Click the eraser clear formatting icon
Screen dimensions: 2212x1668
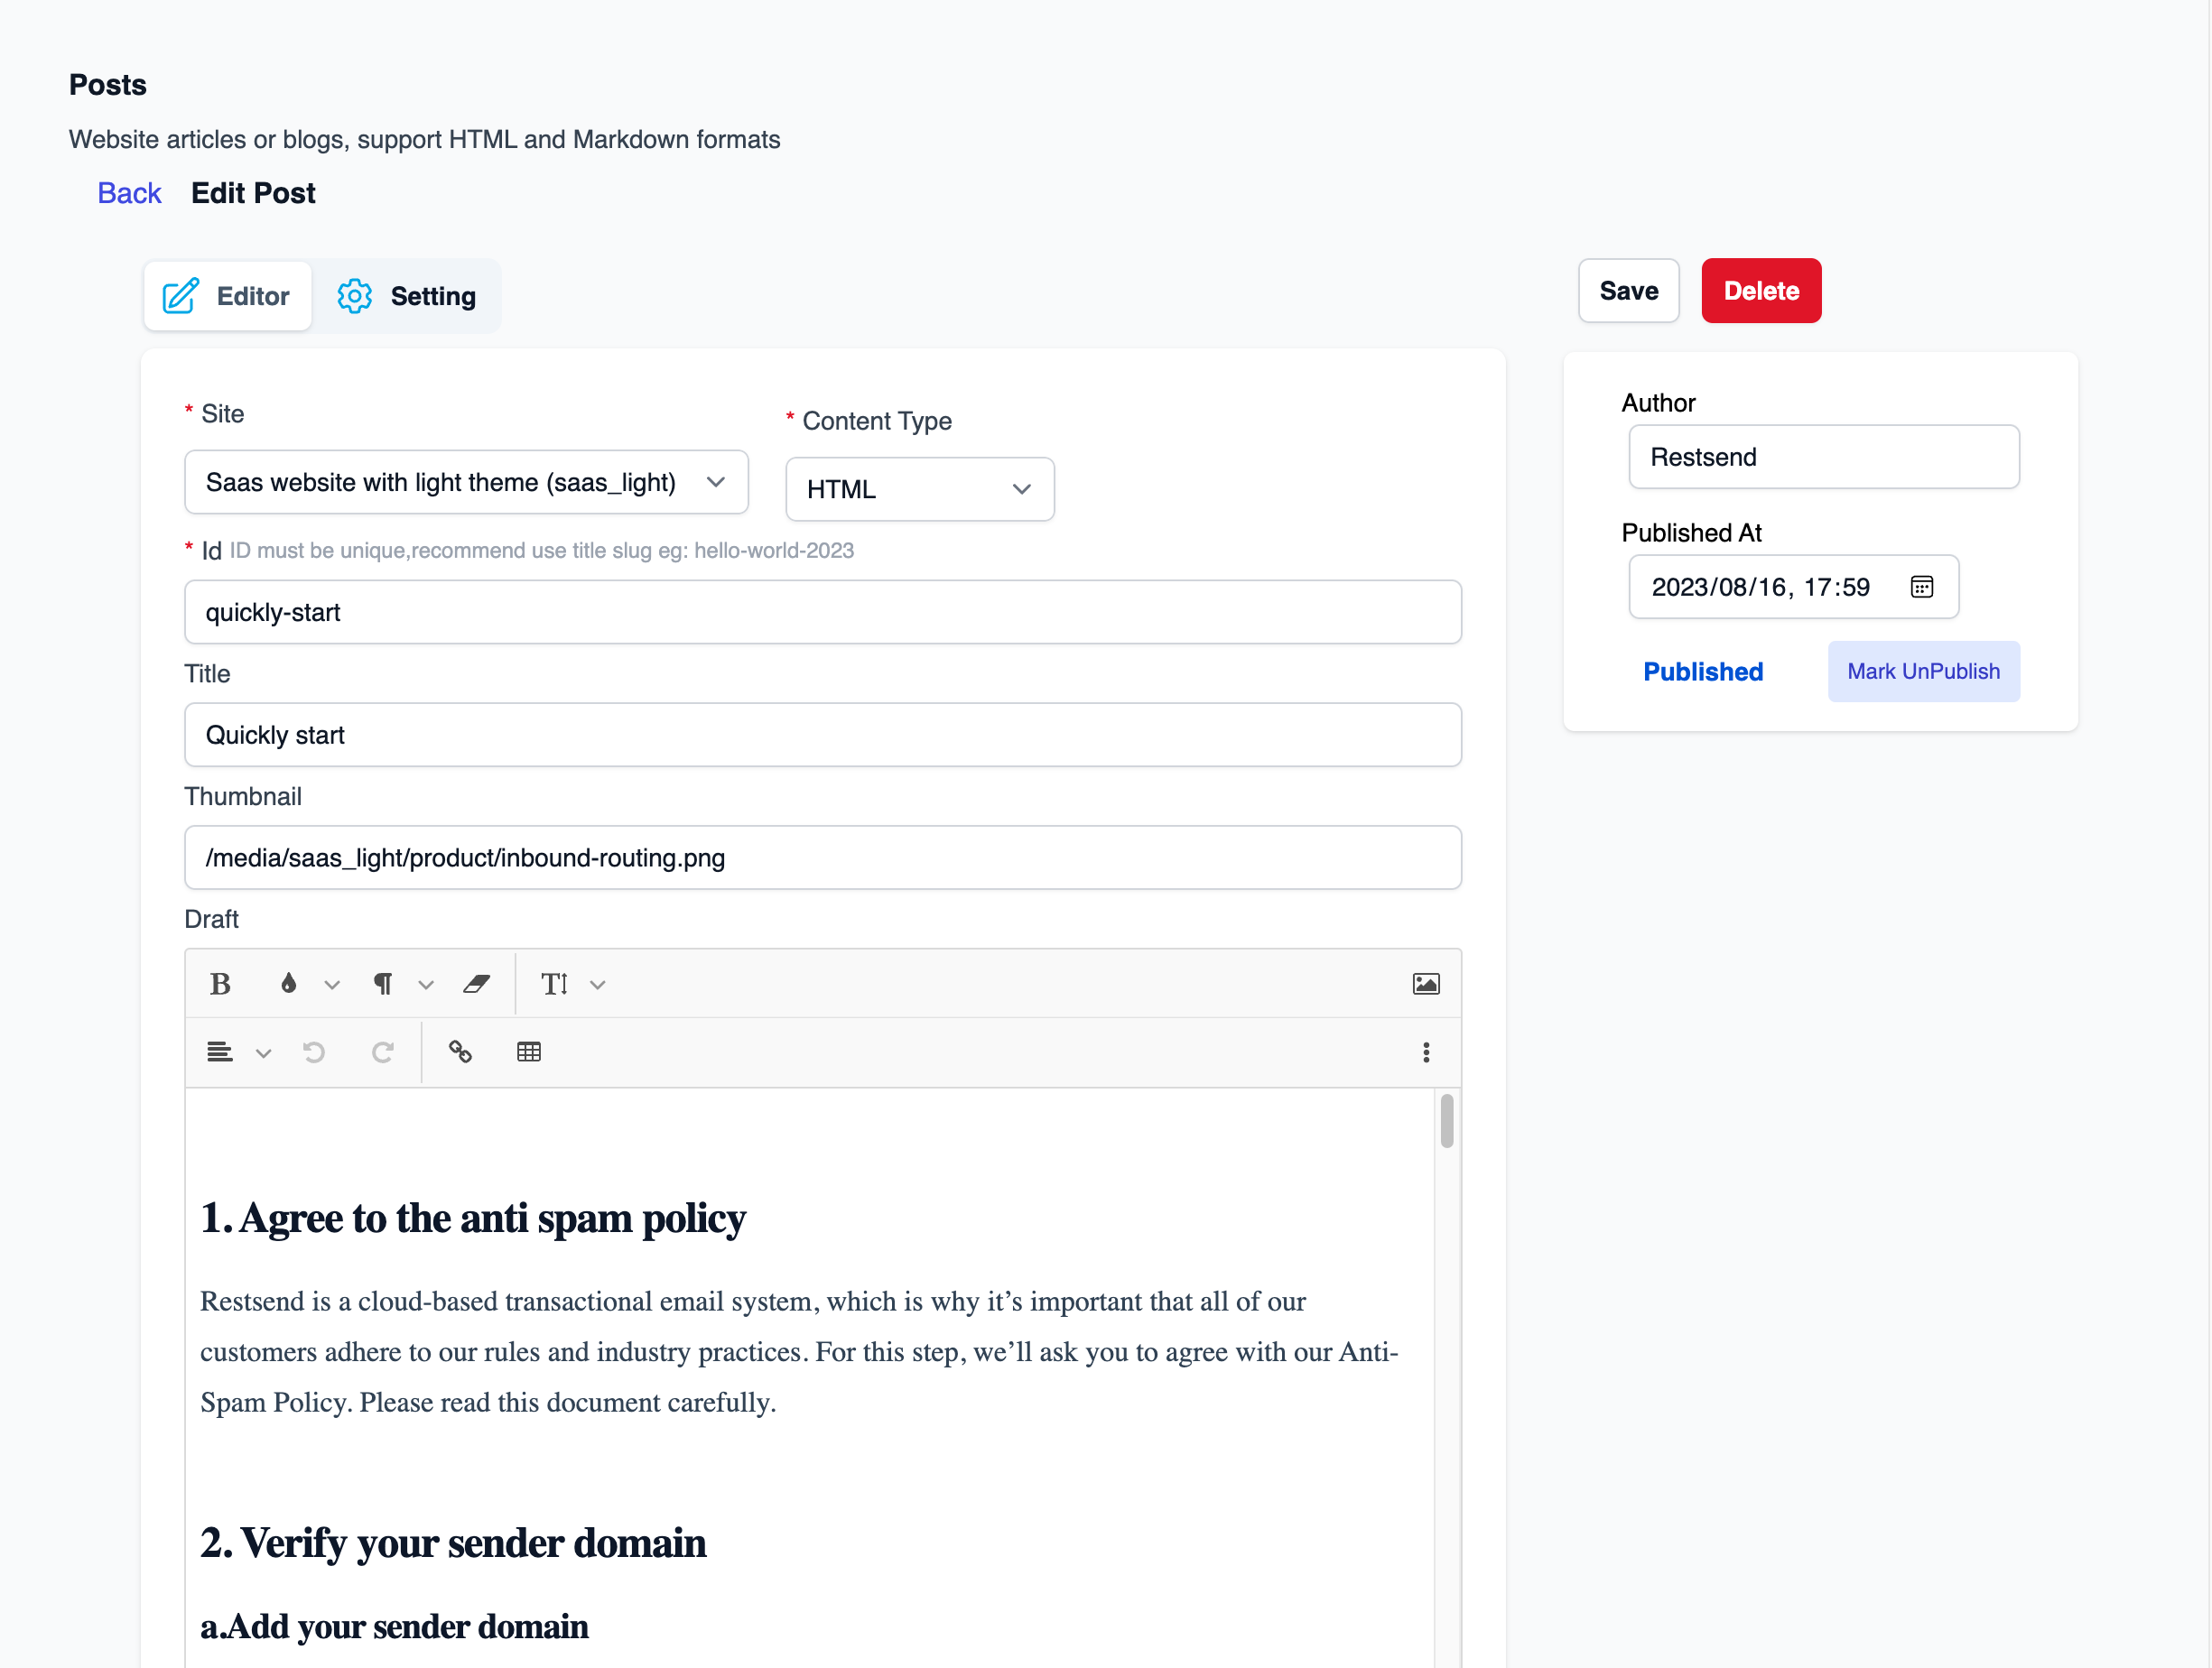pos(476,984)
